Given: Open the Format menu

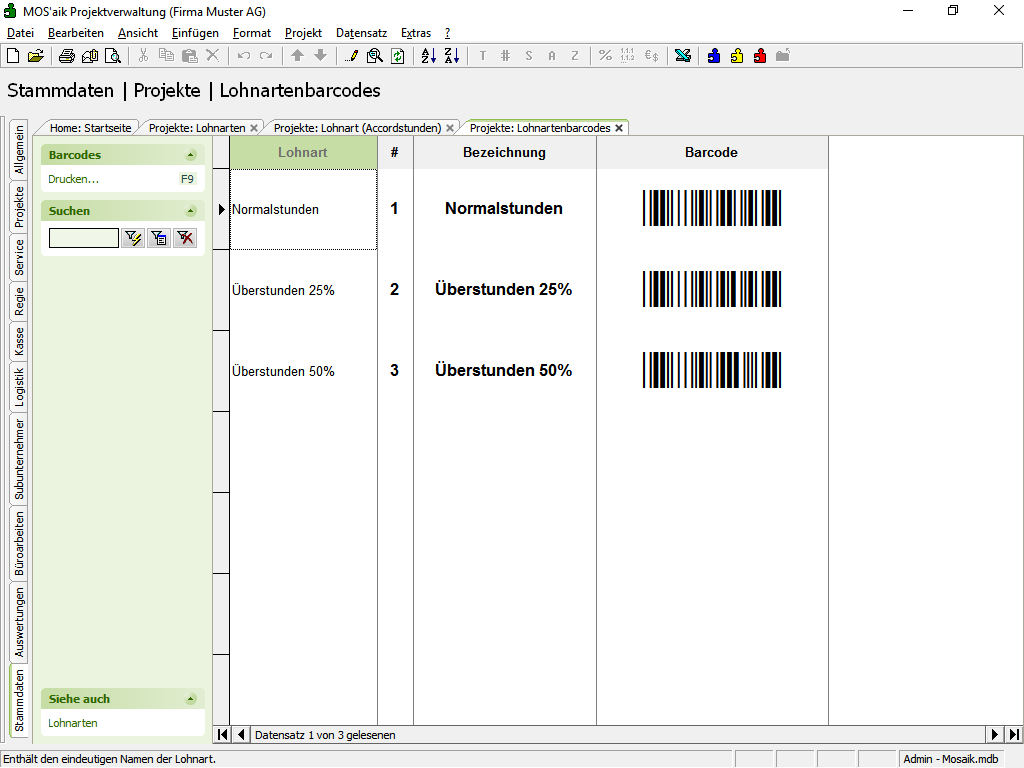Looking at the screenshot, I should pyautogui.click(x=251, y=33).
